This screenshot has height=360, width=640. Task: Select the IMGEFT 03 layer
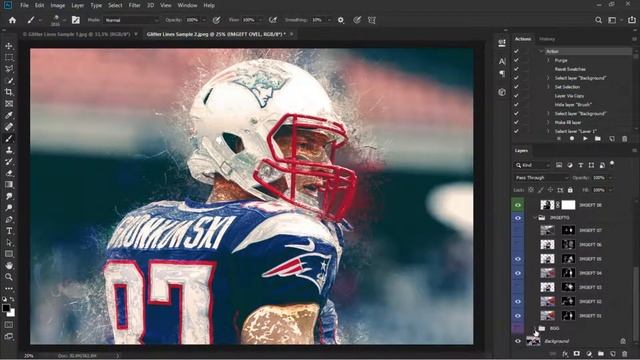point(590,287)
